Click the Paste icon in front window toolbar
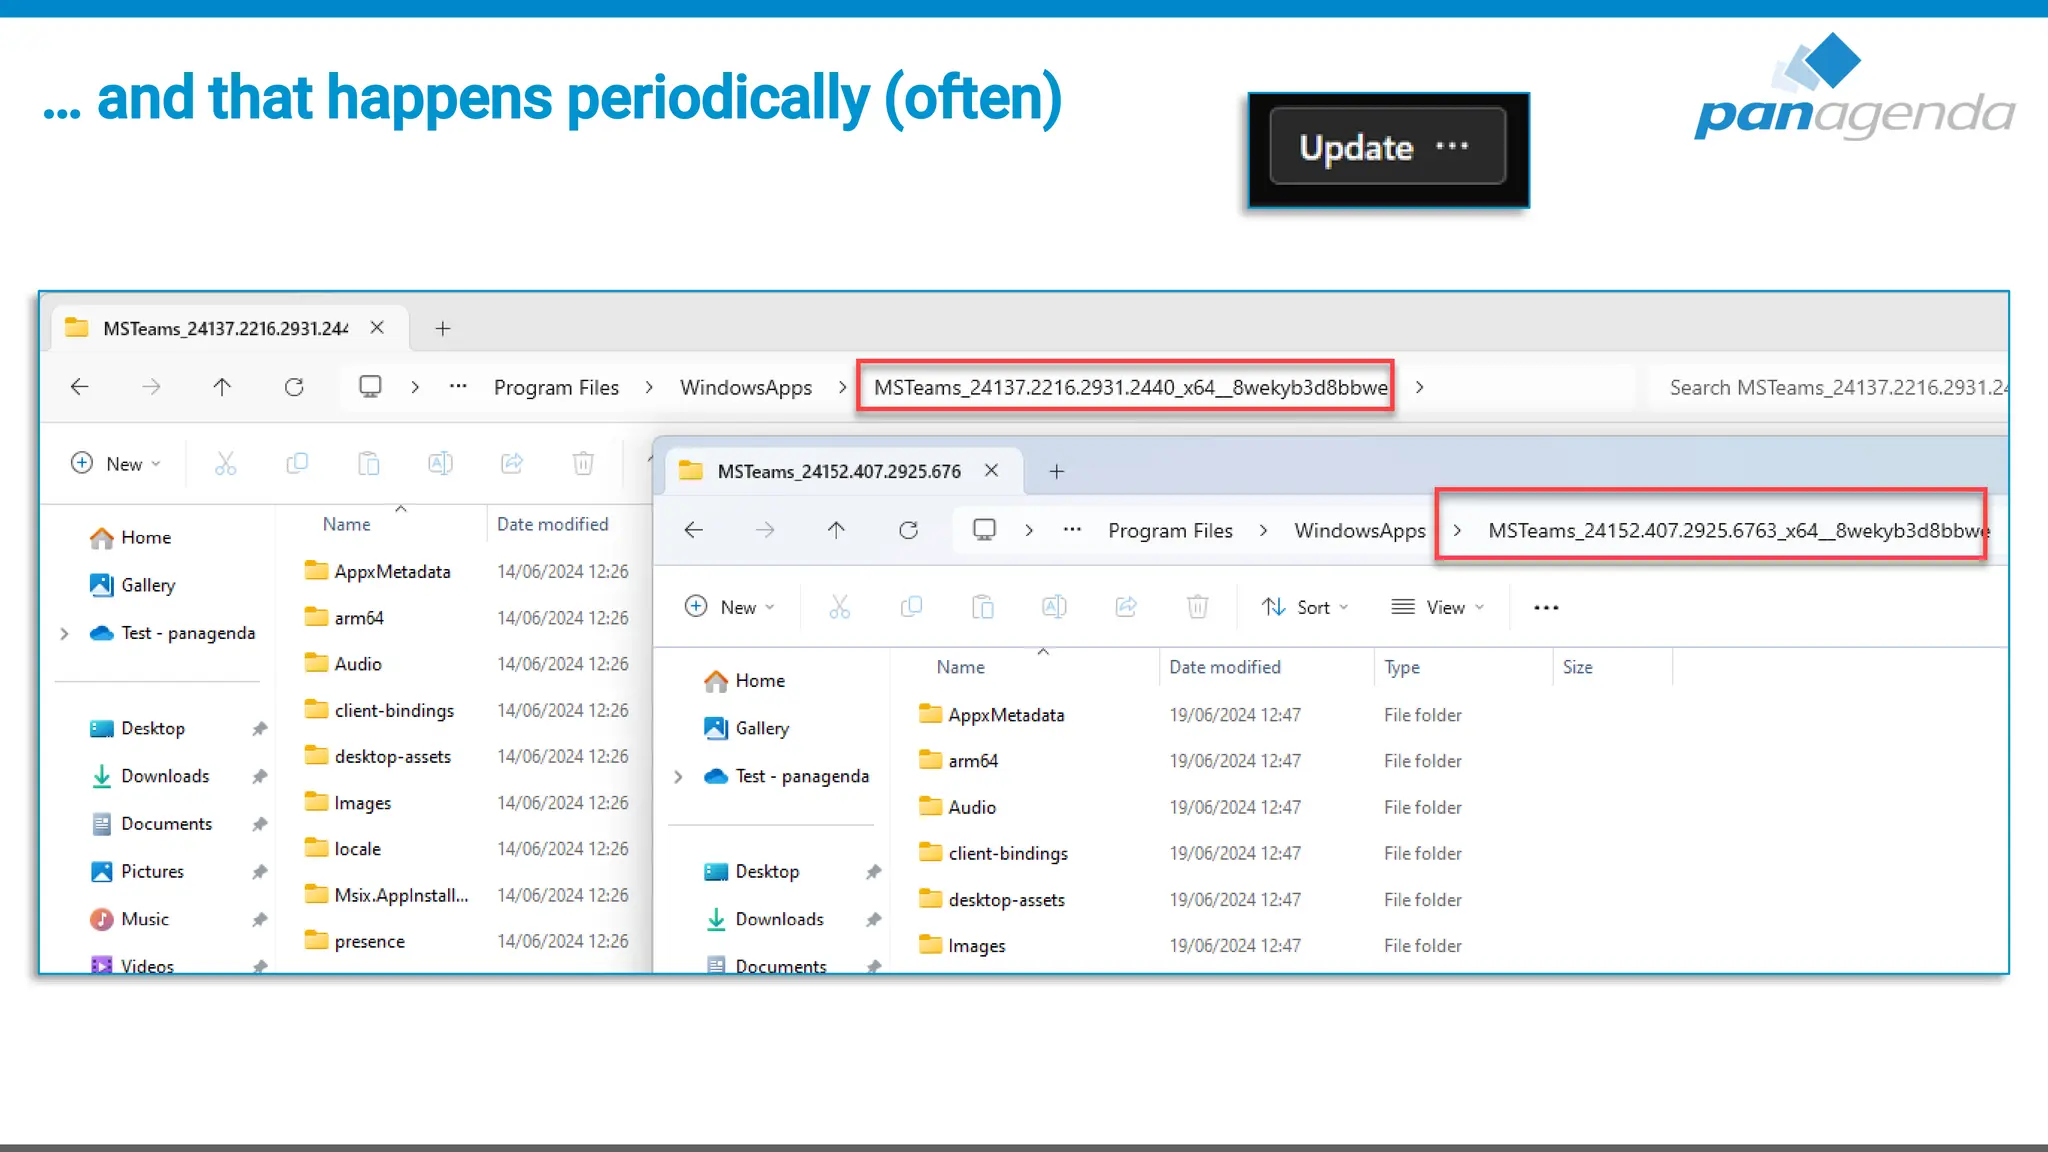The height and width of the screenshot is (1152, 2048). [x=983, y=607]
